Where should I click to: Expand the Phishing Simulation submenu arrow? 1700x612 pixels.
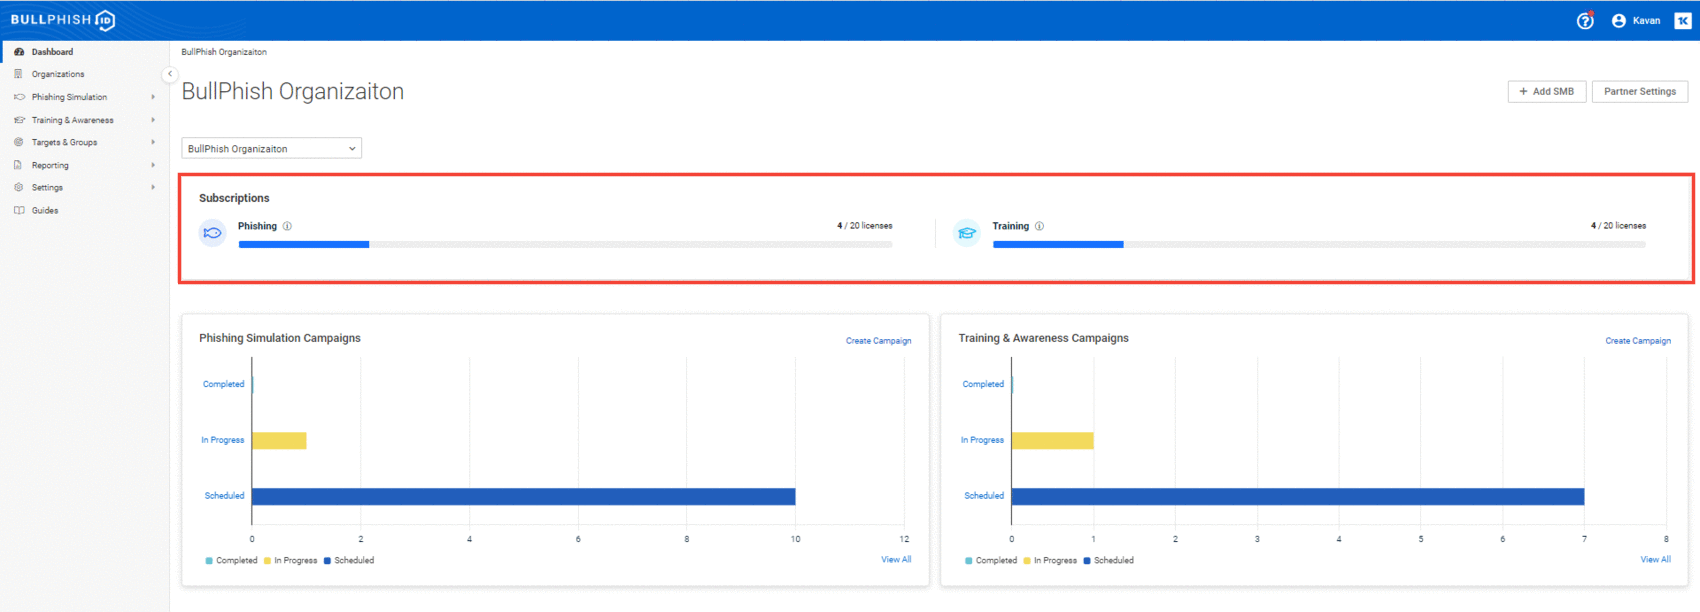[x=153, y=97]
